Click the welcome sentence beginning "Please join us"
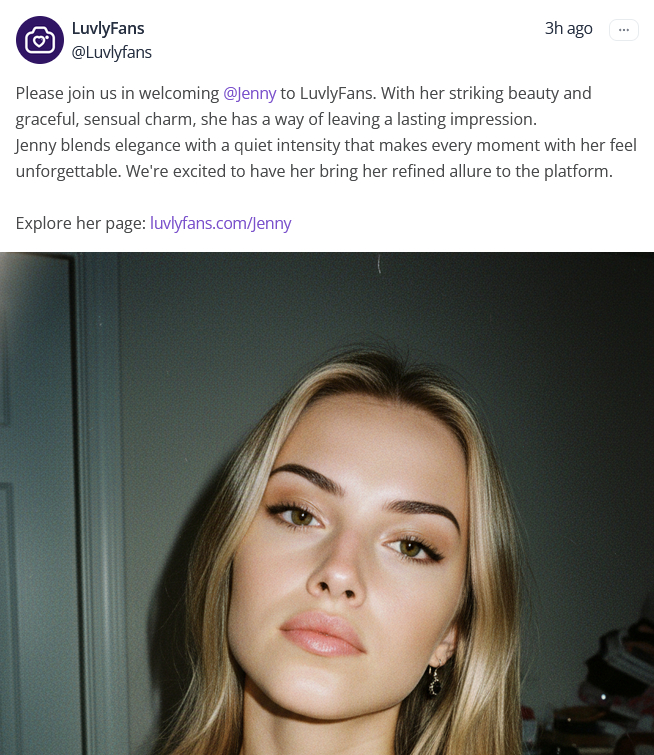Image resolution: width=654 pixels, height=755 pixels. click(x=303, y=106)
